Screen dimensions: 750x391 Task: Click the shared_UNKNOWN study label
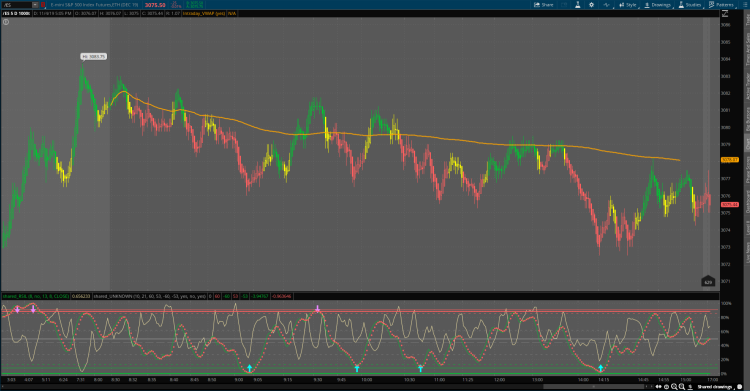coord(150,296)
